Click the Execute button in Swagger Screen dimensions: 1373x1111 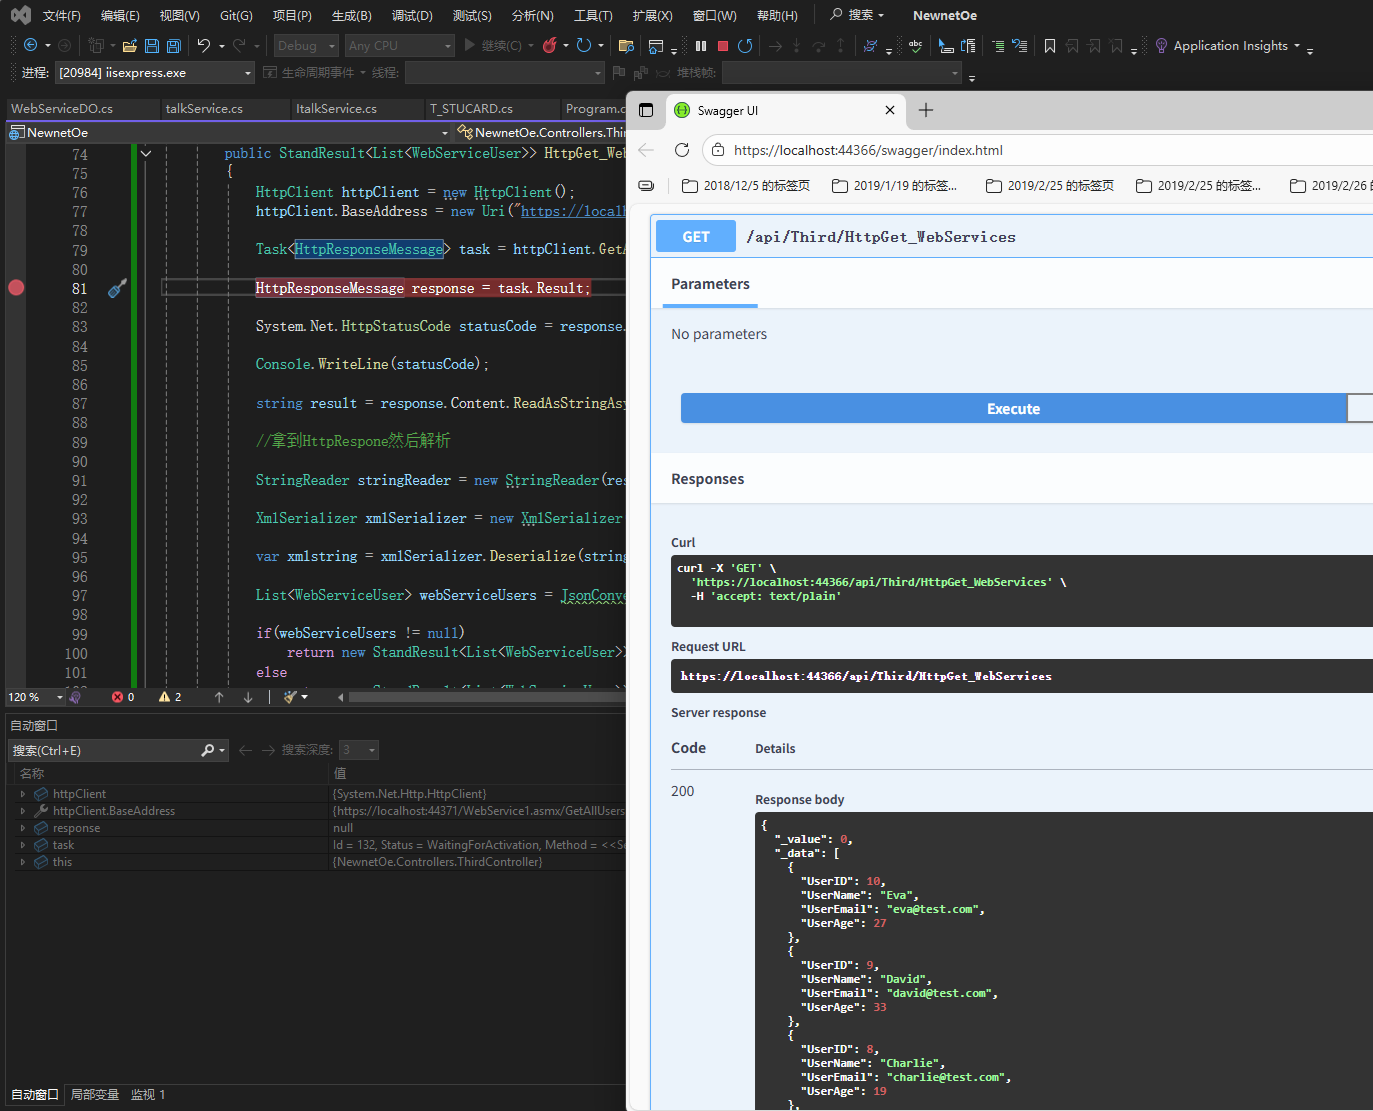(1013, 409)
